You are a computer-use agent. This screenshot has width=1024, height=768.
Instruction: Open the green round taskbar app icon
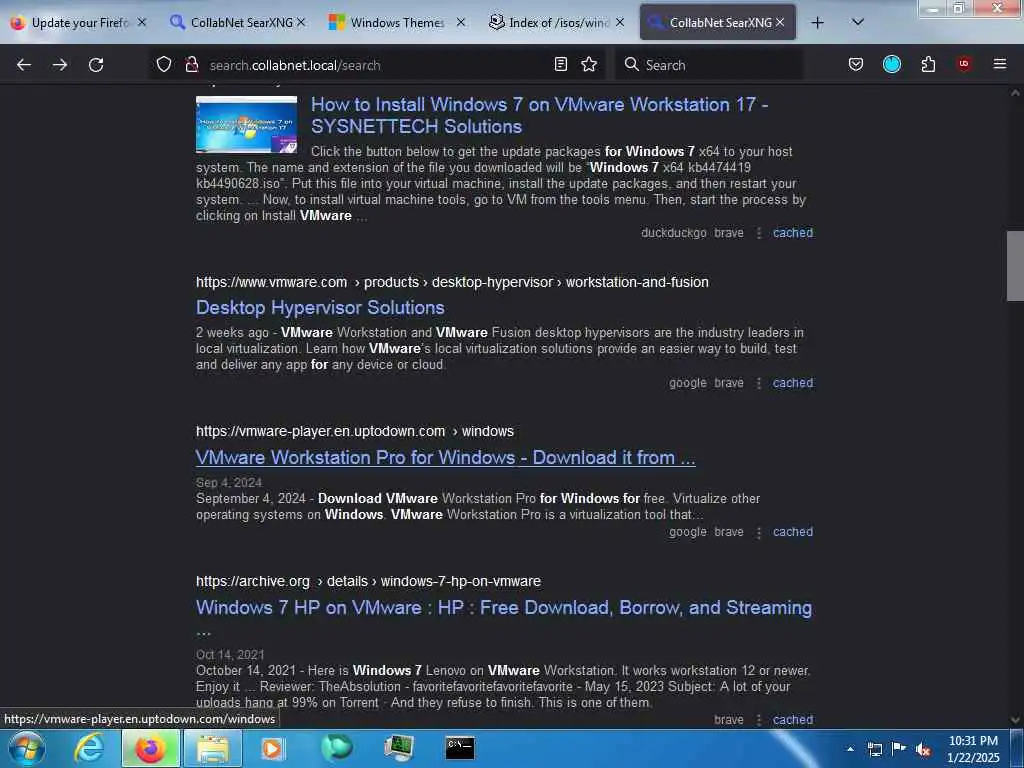(337, 748)
